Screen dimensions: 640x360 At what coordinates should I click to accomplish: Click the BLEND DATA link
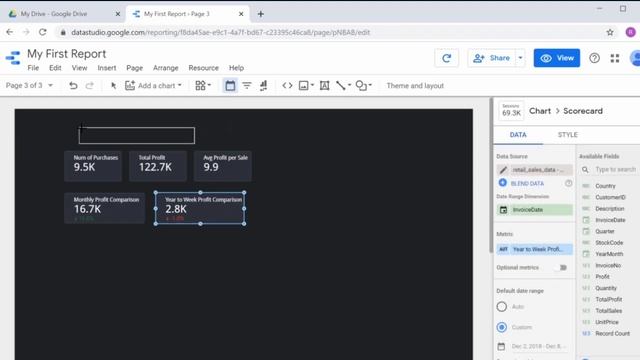click(x=527, y=183)
